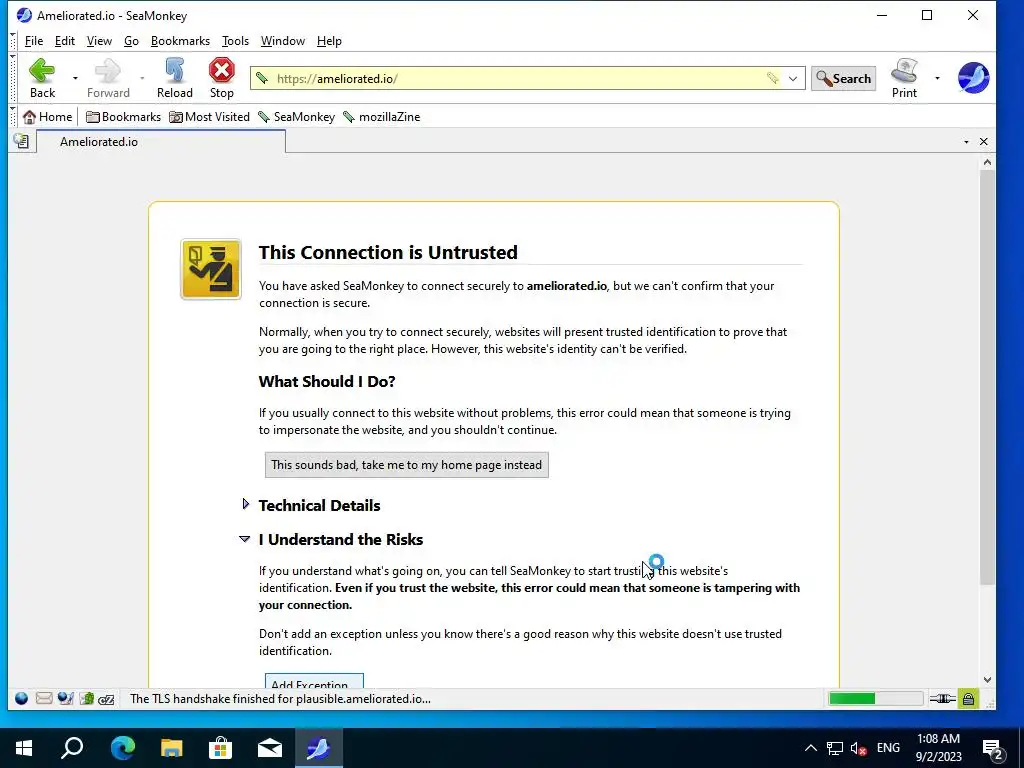Open Browser from the status bar globe icon
The width and height of the screenshot is (1024, 768).
(x=22, y=699)
